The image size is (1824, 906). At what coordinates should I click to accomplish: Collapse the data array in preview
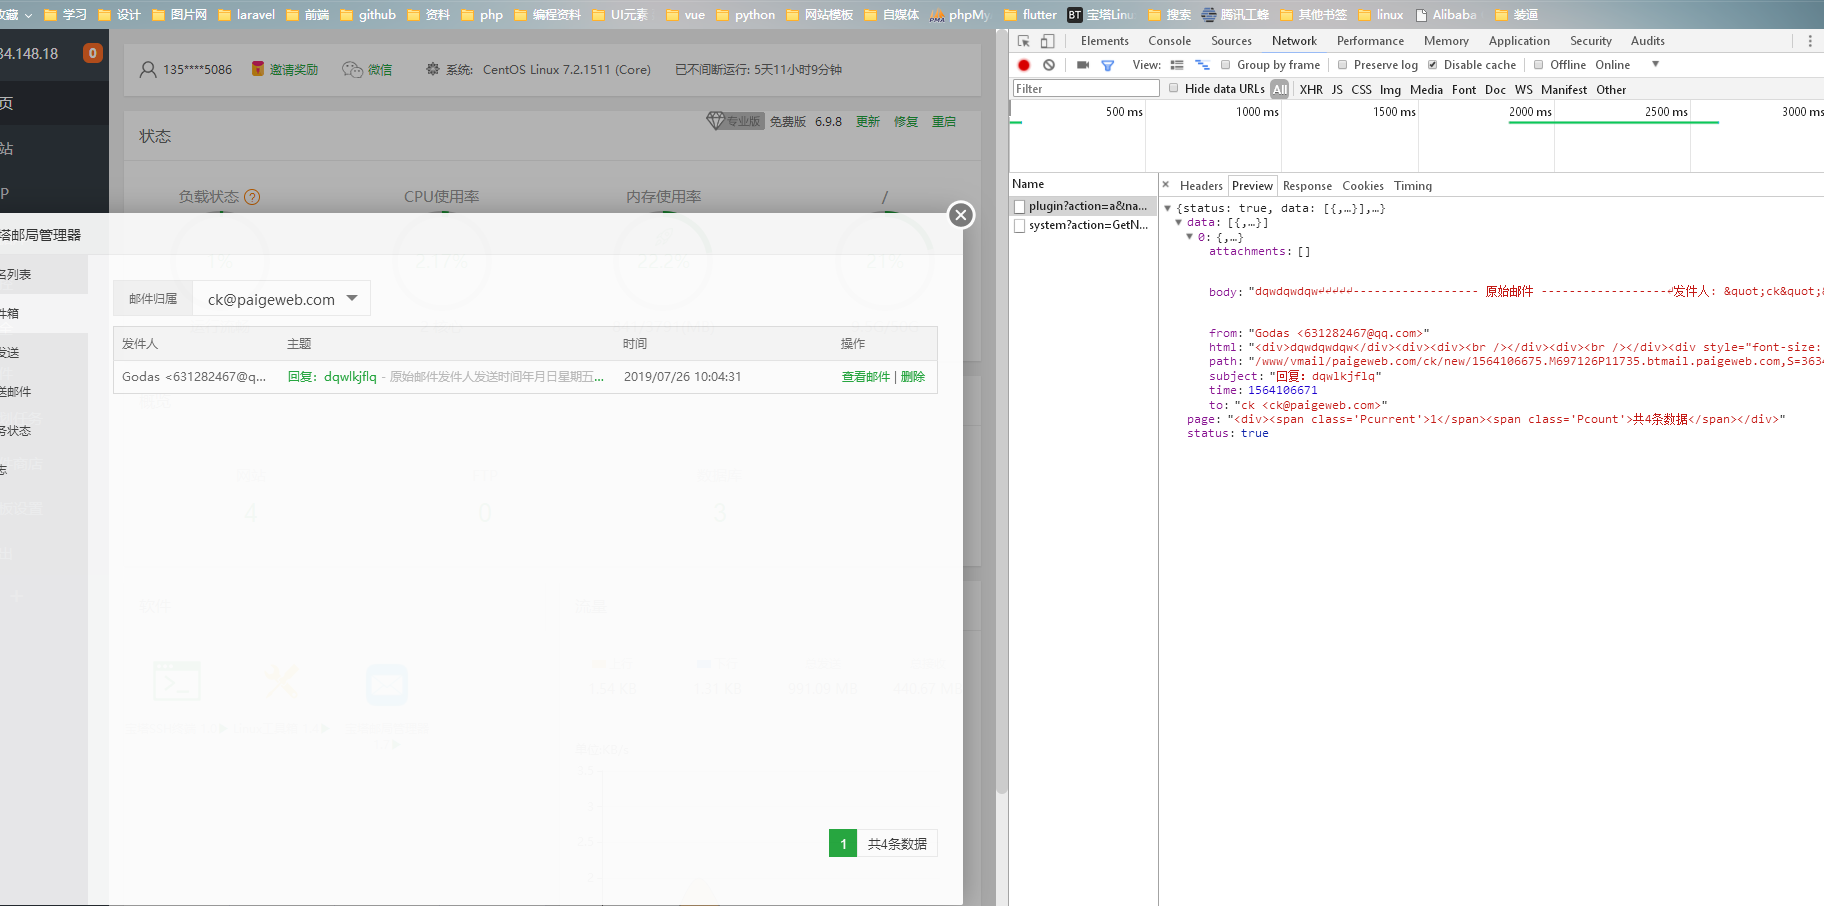[x=1179, y=223]
